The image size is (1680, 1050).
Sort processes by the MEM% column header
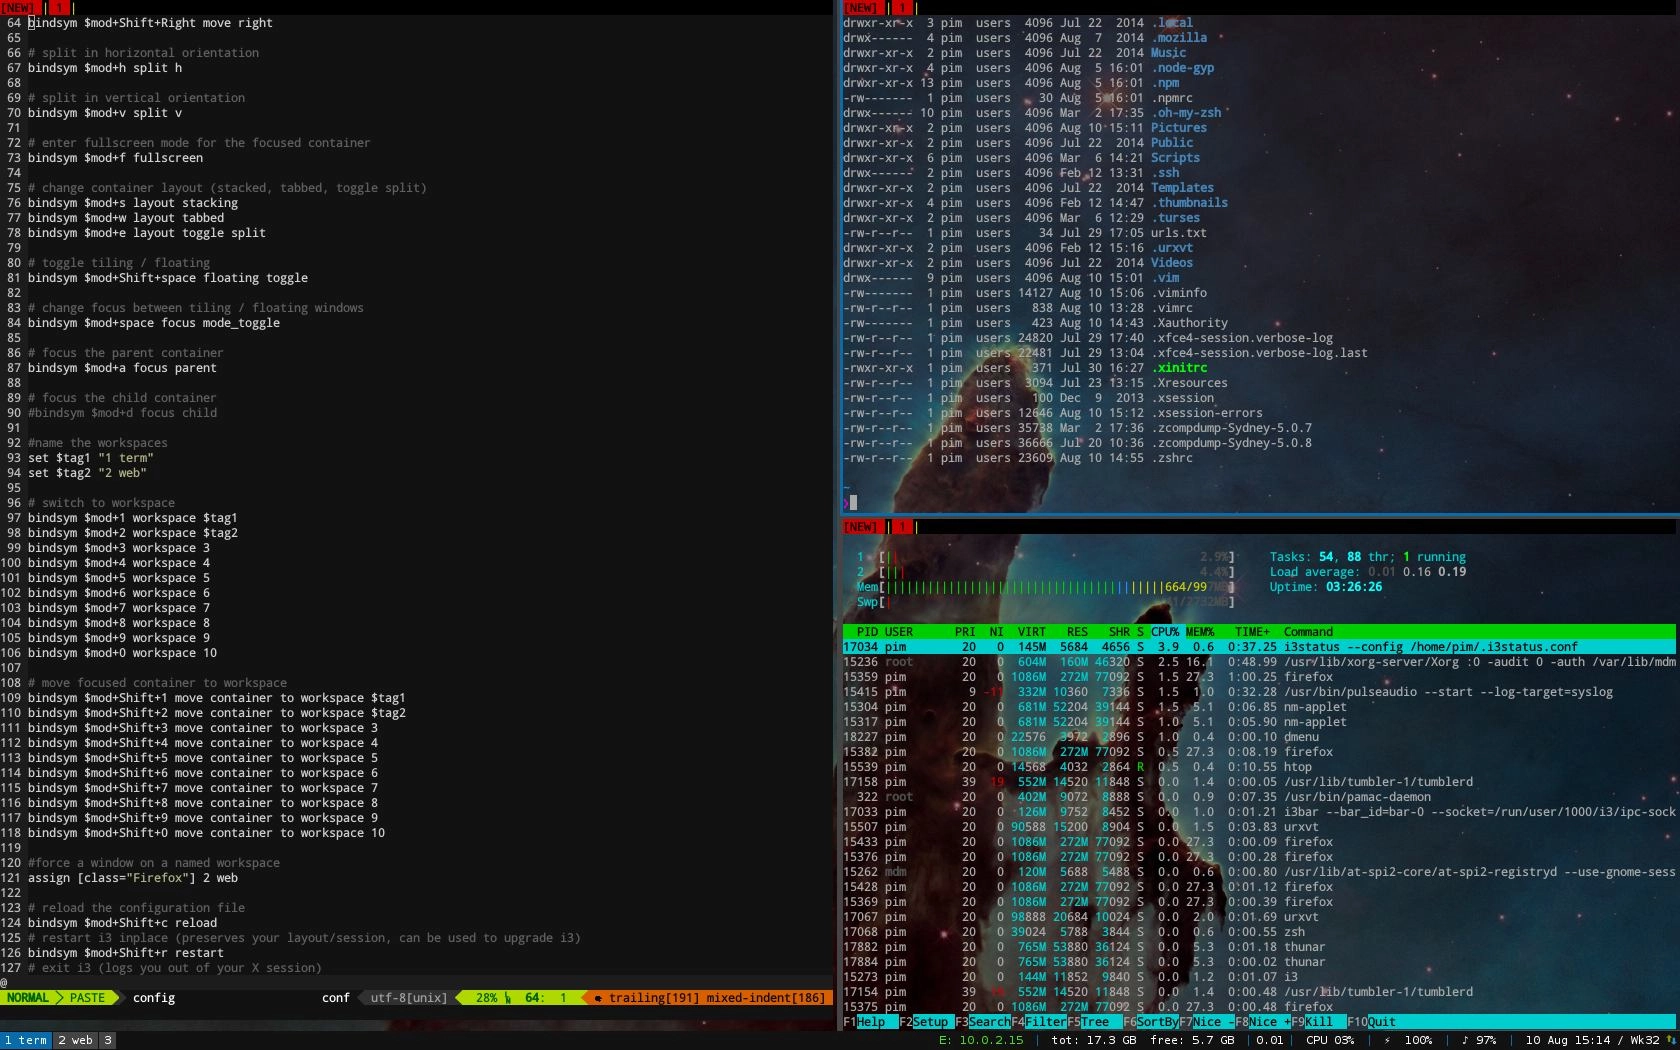coord(1199,632)
